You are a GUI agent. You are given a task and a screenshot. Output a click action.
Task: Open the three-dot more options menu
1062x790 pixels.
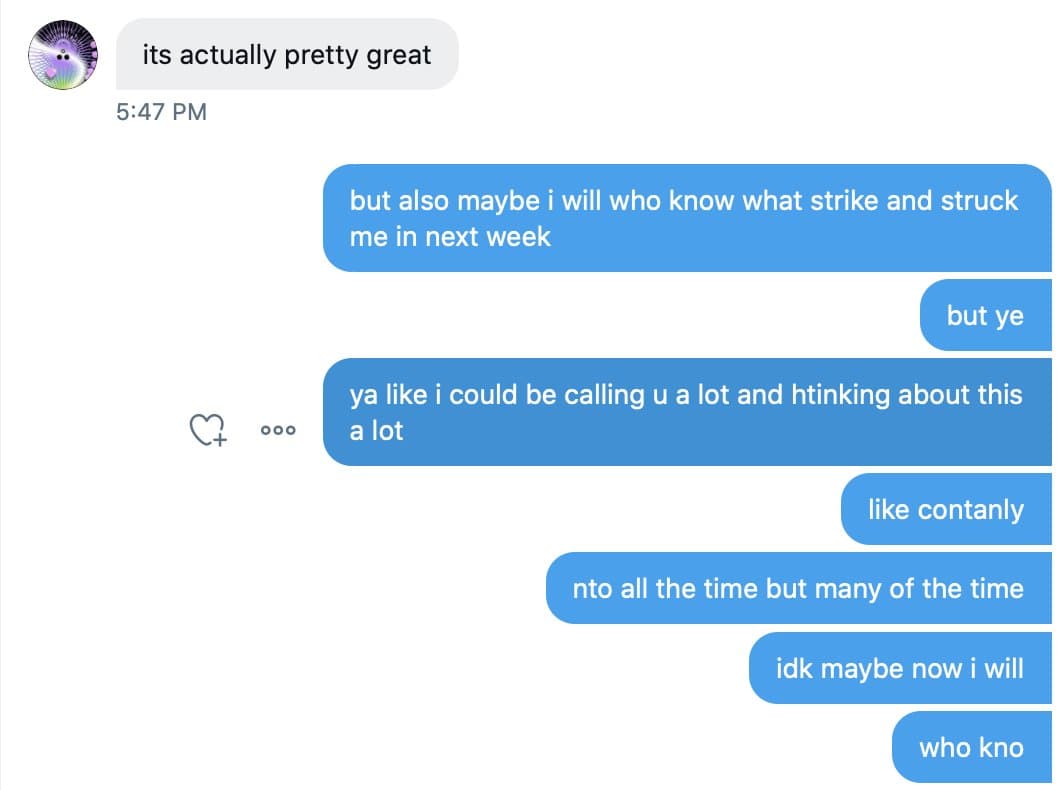point(277,430)
